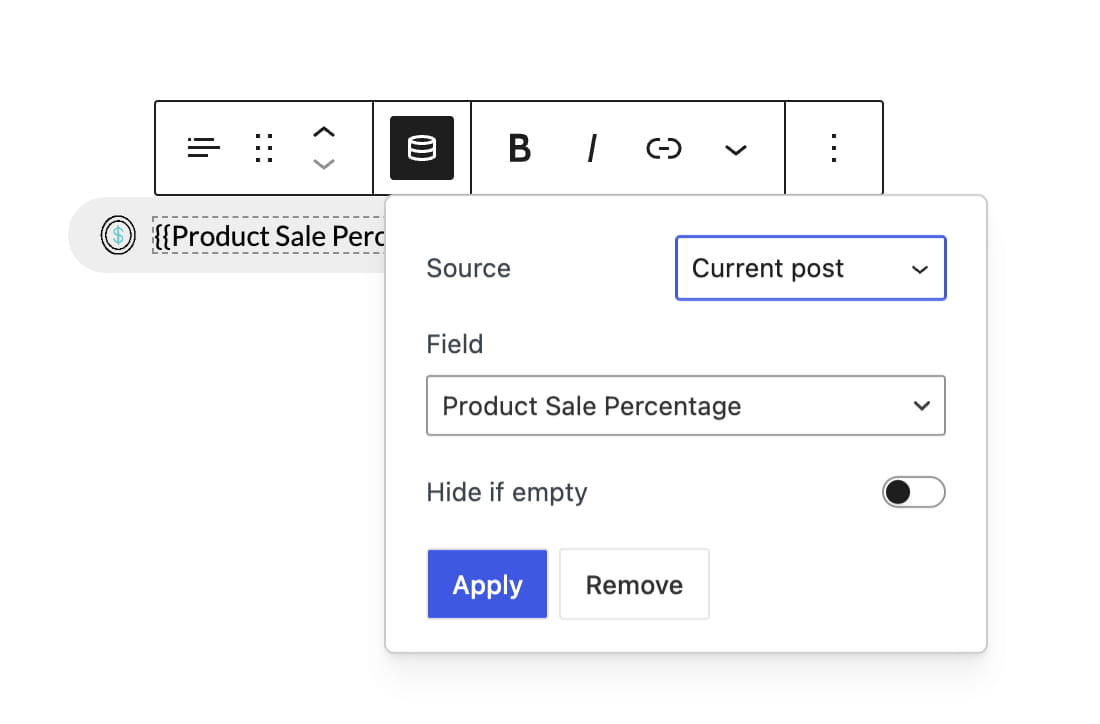Move block down with the down chevron

(323, 164)
